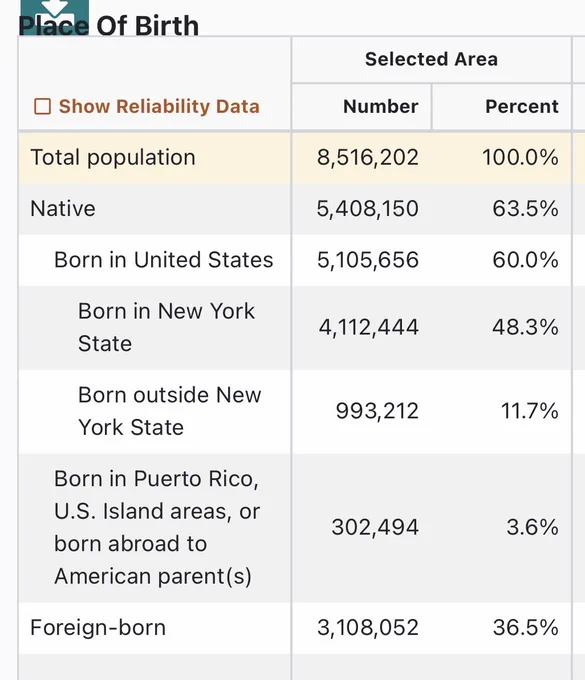
Task: Click the 302,494 Puerto Rico number cell
Action: (375, 527)
